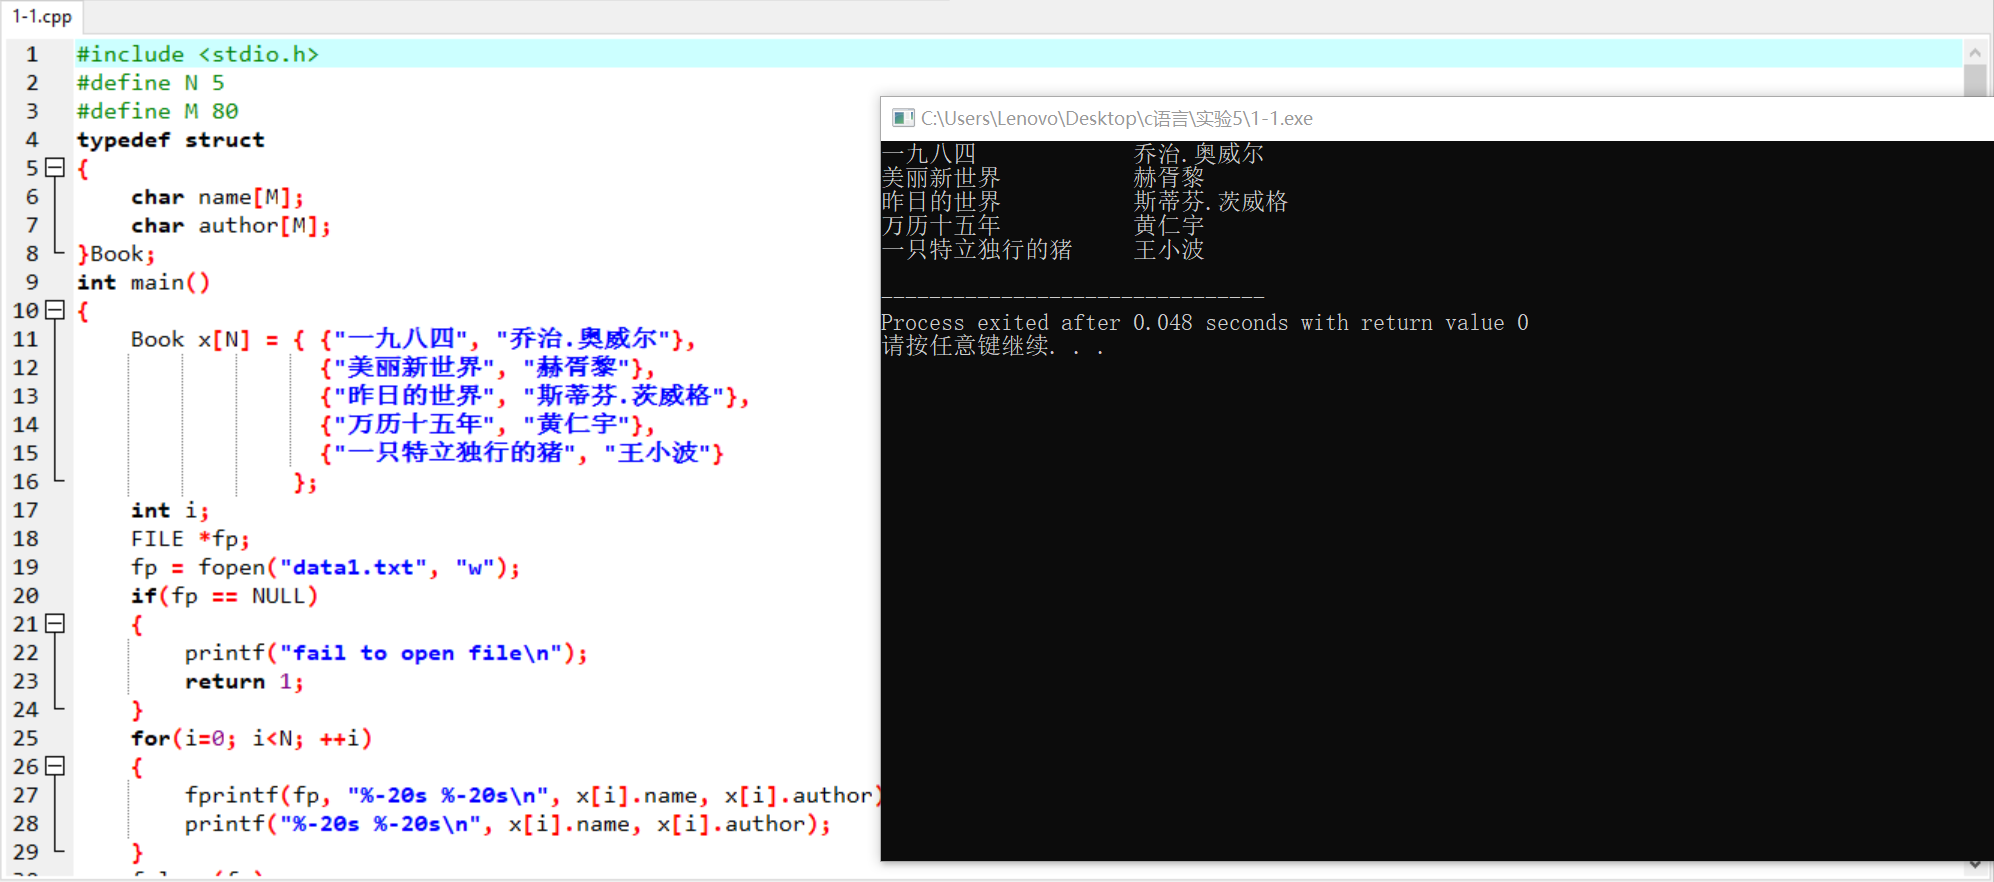This screenshot has height=882, width=1994.
Task: Click line number 19 in the gutter
Action: pos(26,568)
